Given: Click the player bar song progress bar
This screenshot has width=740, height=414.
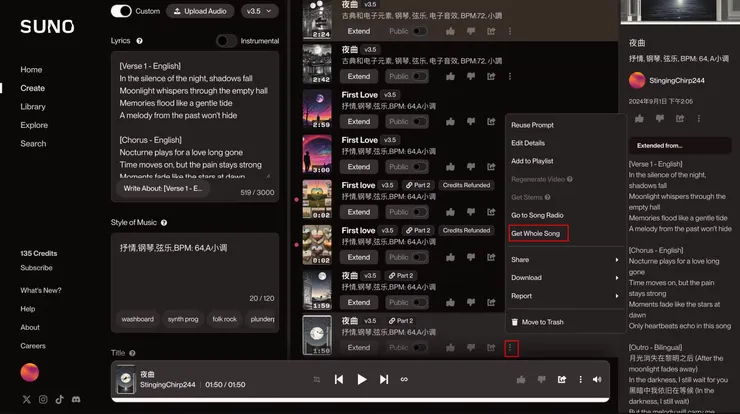Looking at the screenshot, I should pyautogui.click(x=360, y=400).
